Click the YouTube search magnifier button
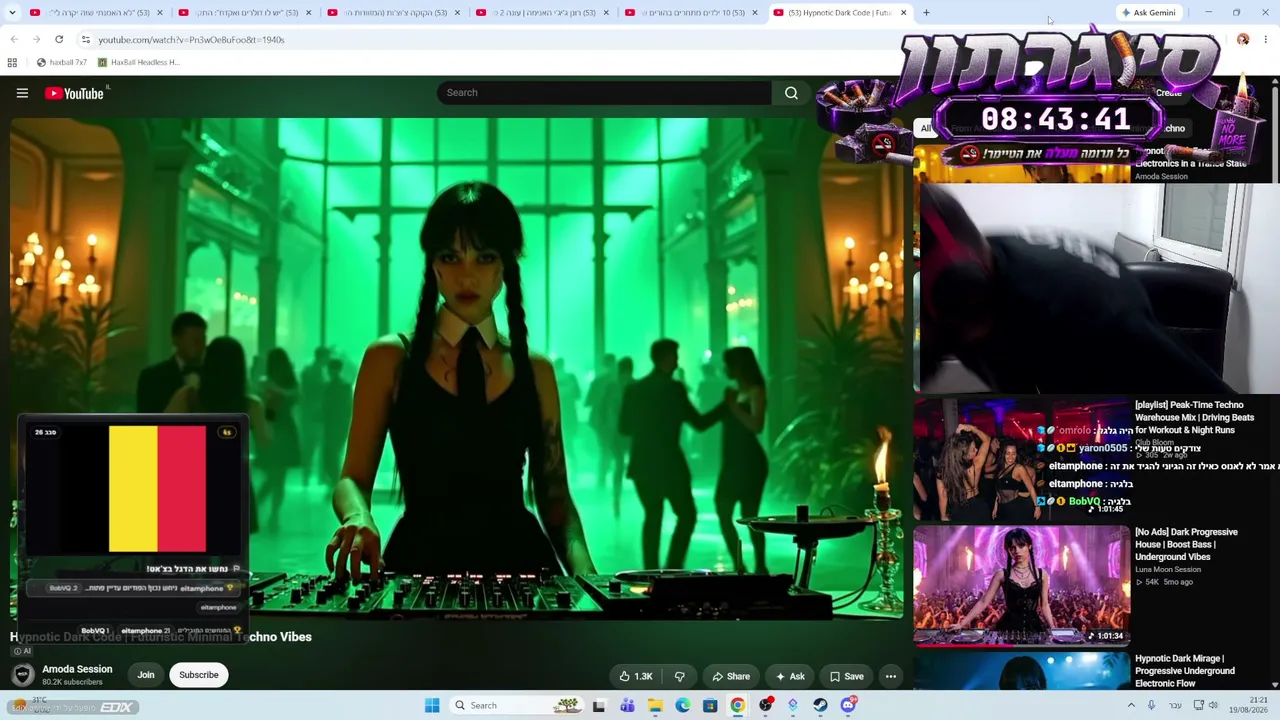 [x=791, y=93]
